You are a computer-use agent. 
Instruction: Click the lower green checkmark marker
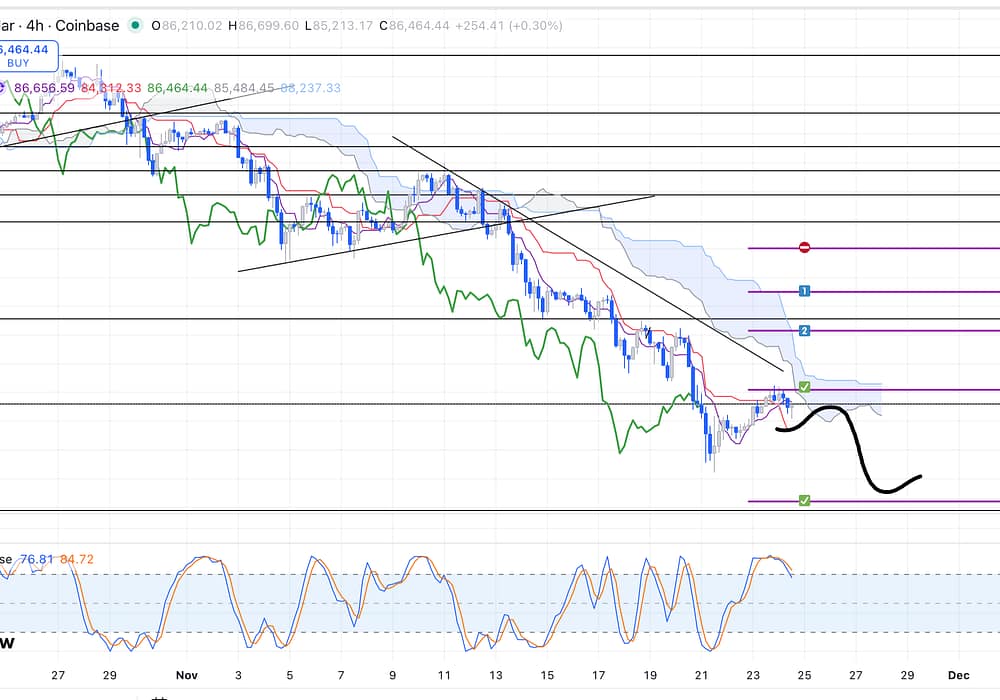804,500
